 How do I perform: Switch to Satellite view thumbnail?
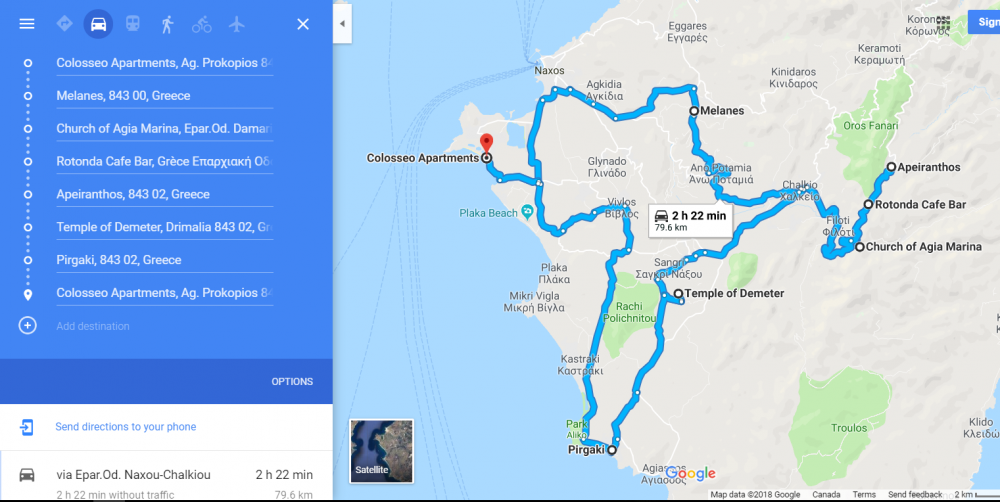[381, 451]
